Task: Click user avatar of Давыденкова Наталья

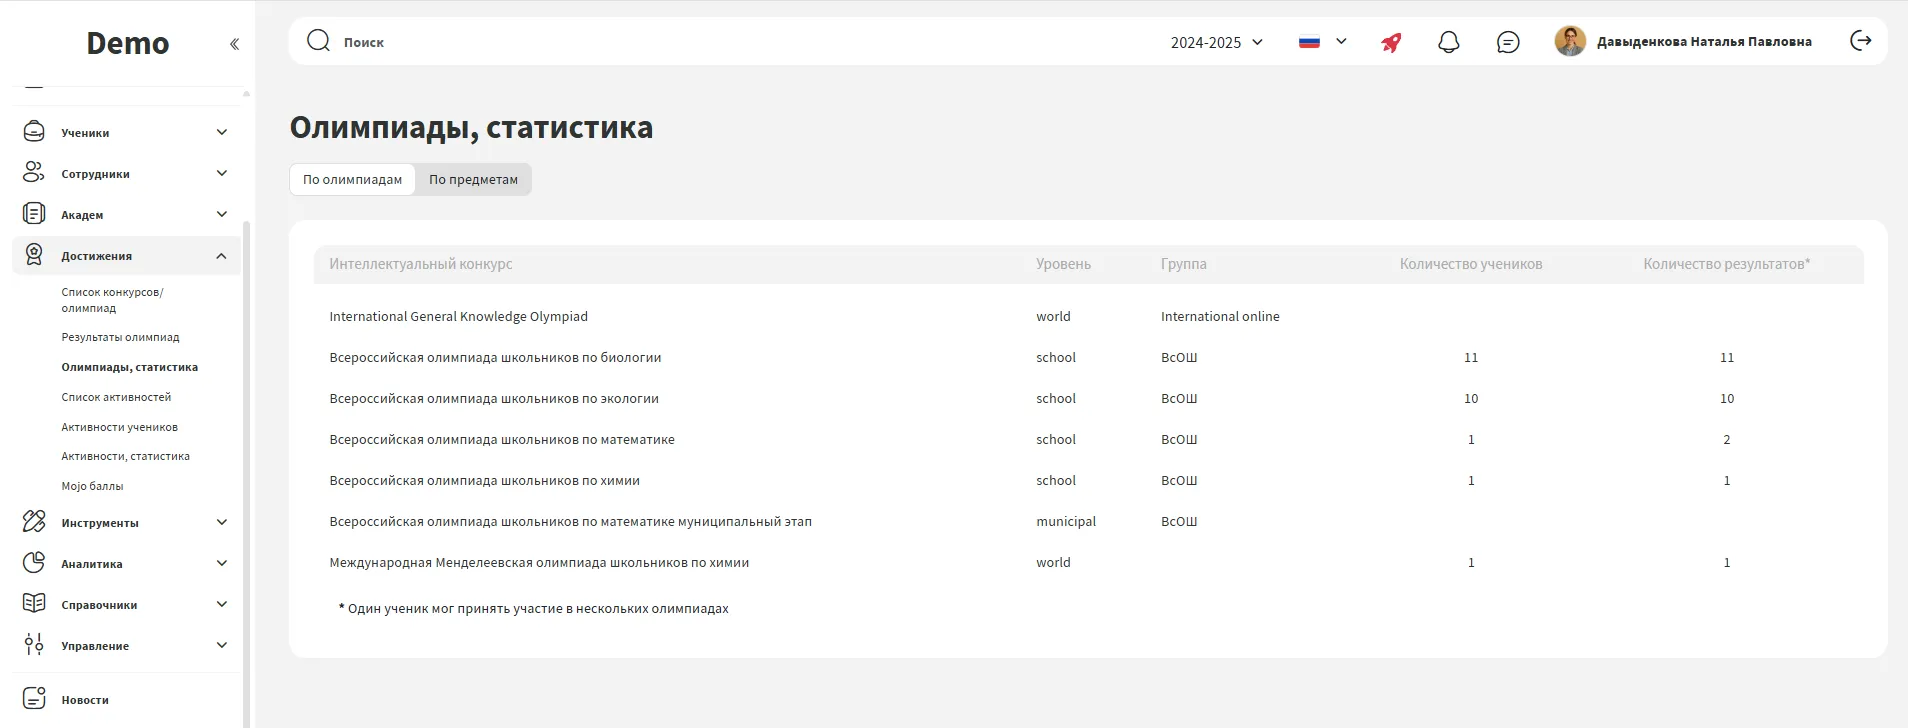Action: [x=1569, y=41]
